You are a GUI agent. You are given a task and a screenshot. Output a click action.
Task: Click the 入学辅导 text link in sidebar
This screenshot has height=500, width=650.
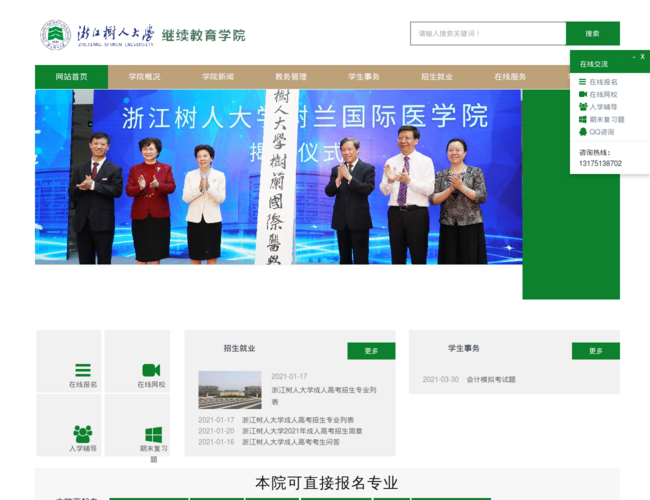[603, 107]
